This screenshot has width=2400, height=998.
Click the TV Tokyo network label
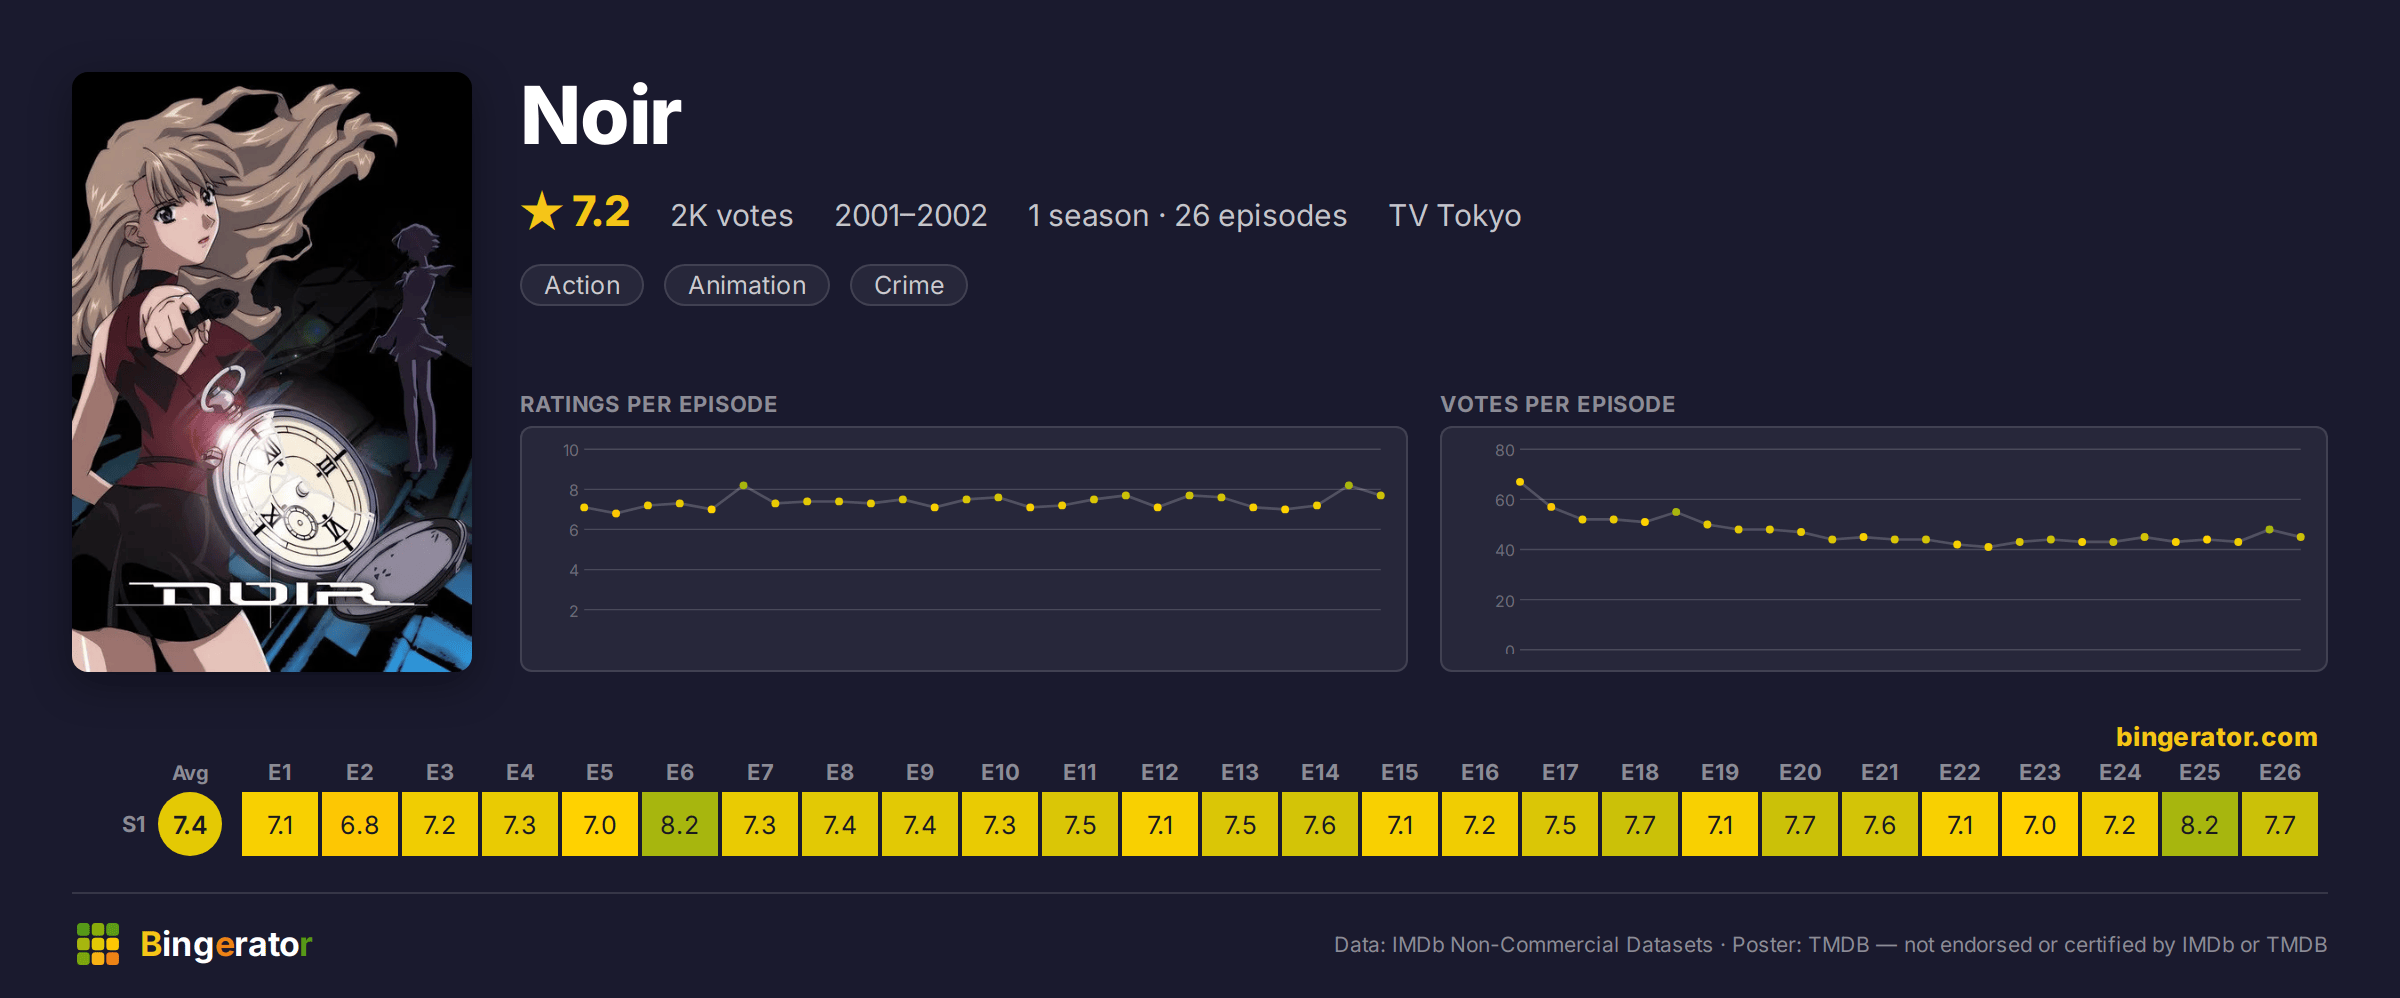1455,215
